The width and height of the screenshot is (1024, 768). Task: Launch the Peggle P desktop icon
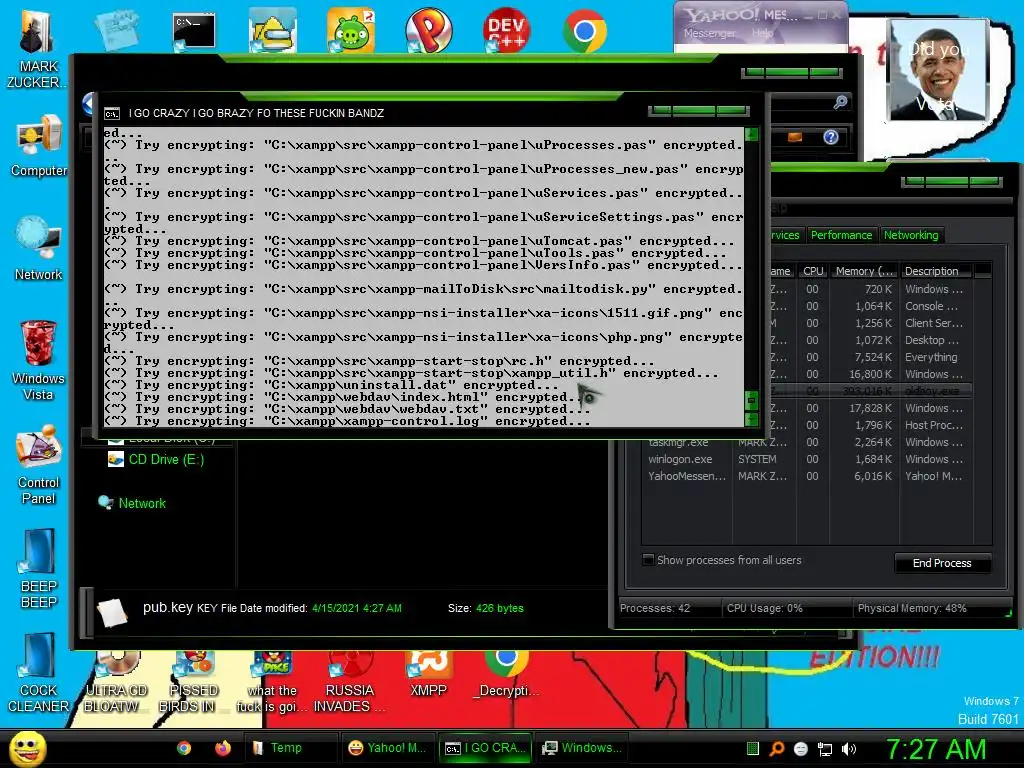coord(428,30)
